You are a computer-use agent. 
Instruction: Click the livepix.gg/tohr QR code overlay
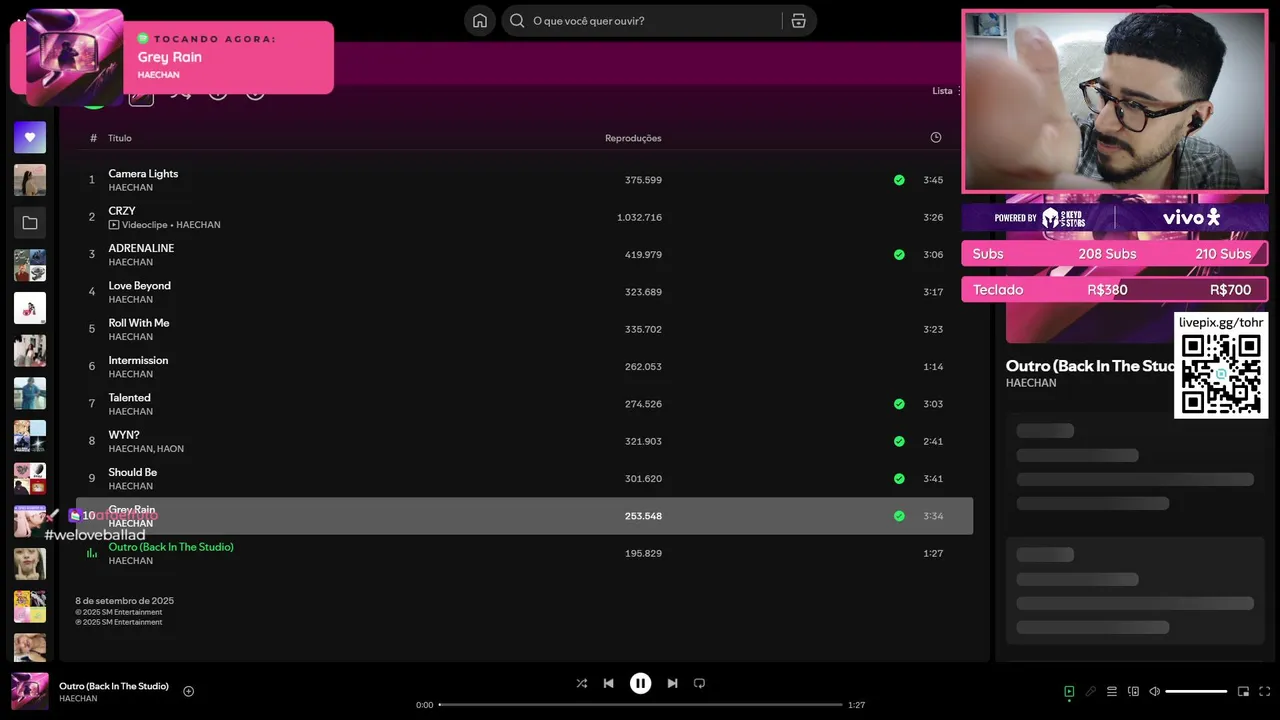click(x=1221, y=365)
